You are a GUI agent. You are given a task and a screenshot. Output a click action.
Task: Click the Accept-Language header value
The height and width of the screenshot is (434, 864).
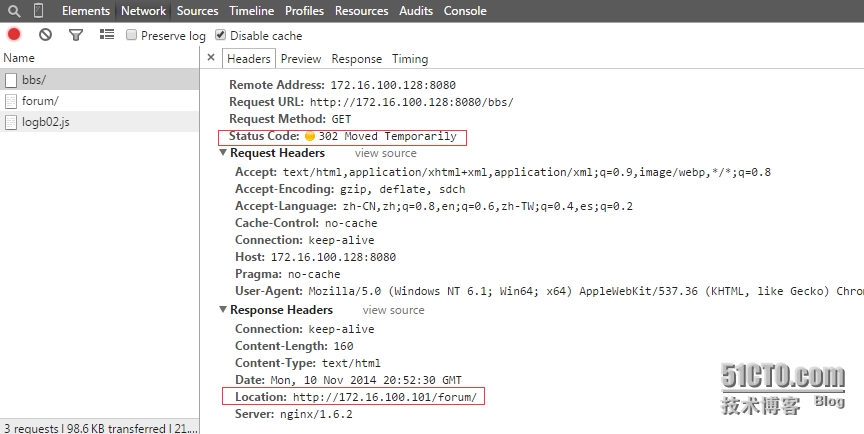(488, 207)
